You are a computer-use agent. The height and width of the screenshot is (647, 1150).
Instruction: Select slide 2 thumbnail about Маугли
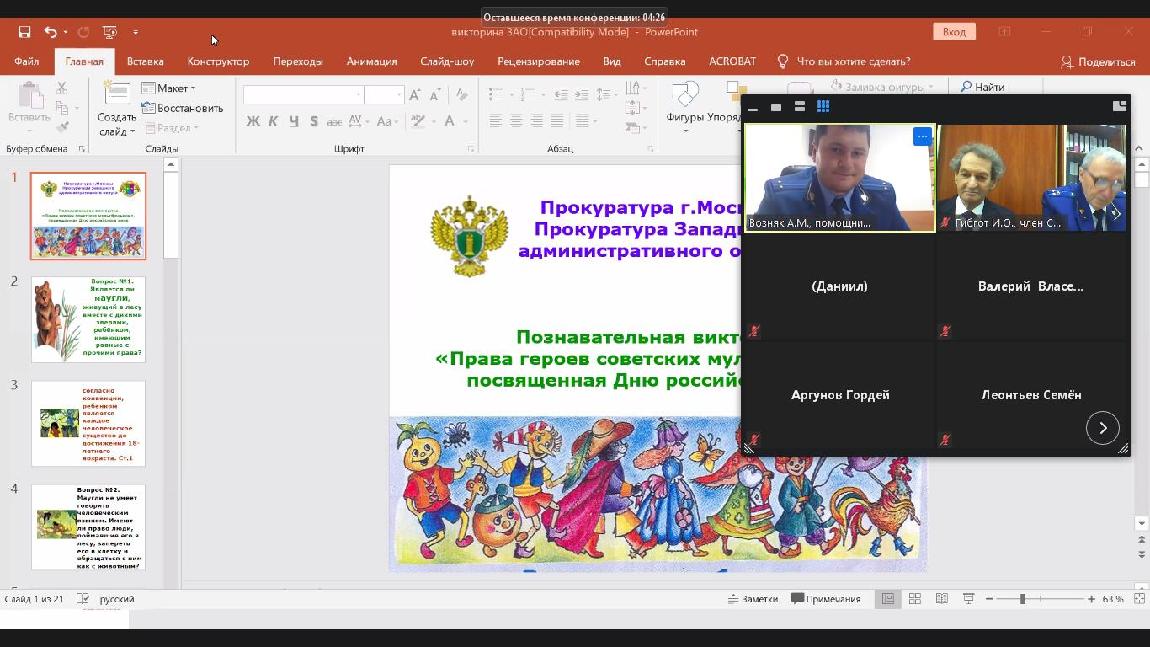click(x=88, y=319)
